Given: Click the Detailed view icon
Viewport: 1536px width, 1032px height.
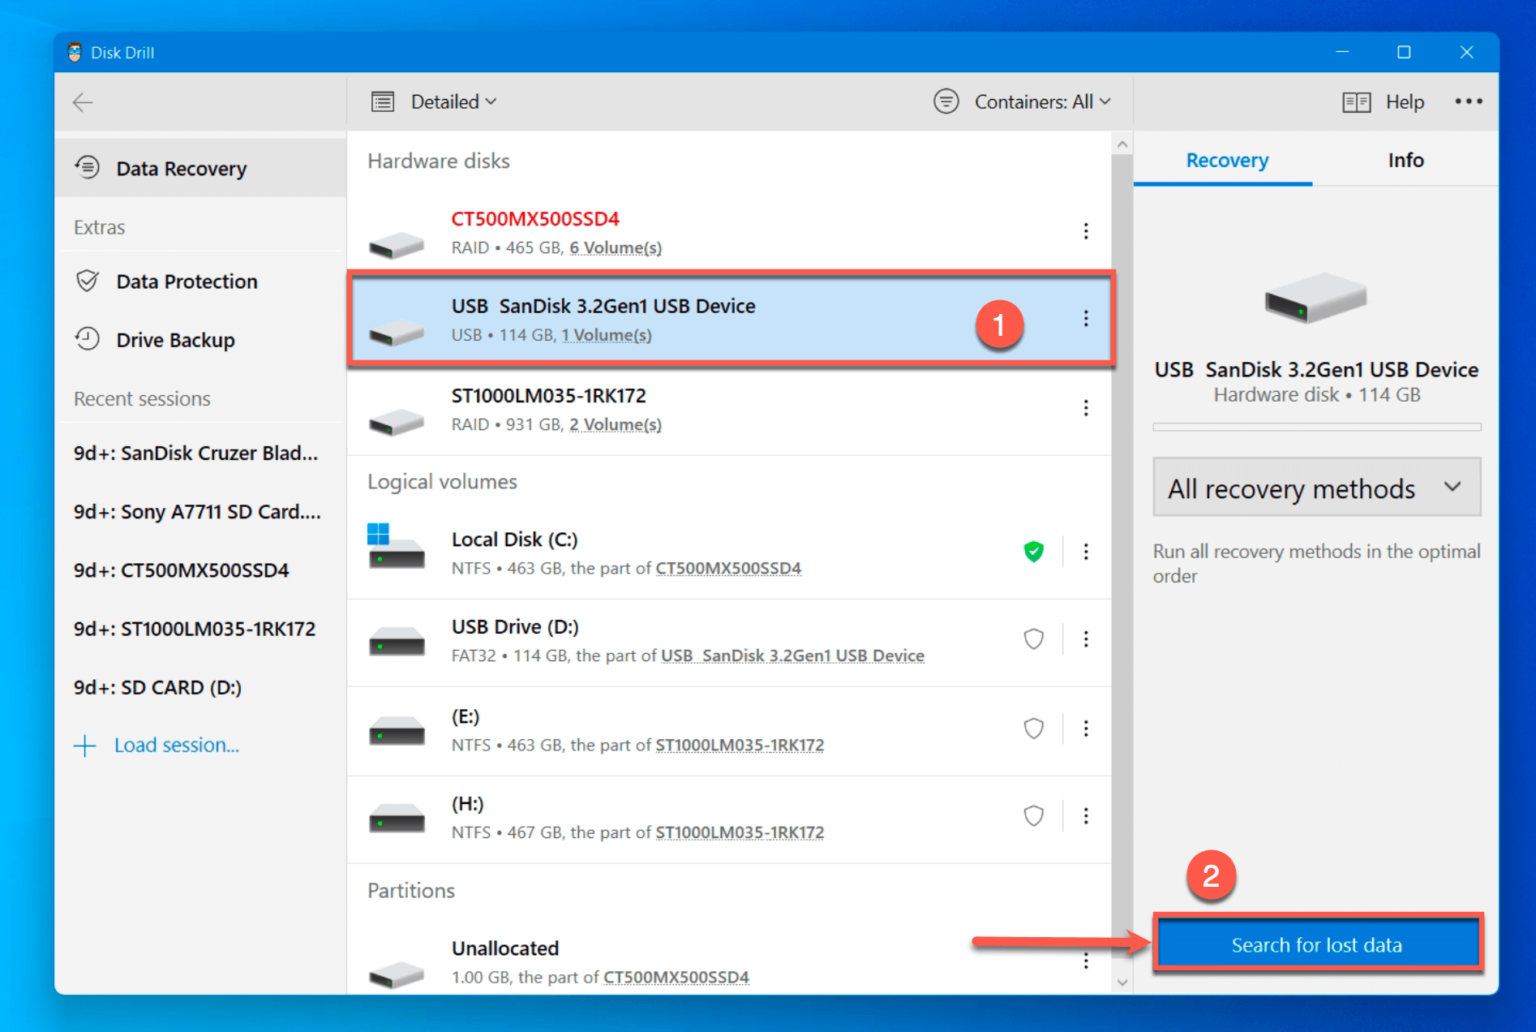Looking at the screenshot, I should (x=382, y=101).
